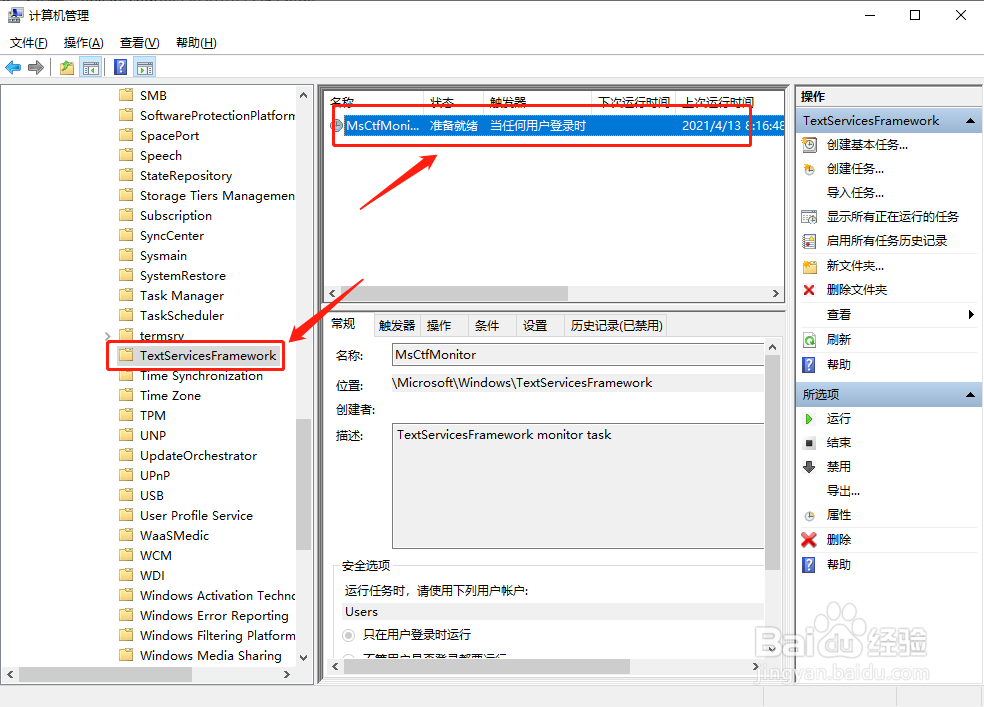Viewport: 984px width, 707px height.
Task: Collapse the TextServicesFramework actions section
Action: pos(969,120)
